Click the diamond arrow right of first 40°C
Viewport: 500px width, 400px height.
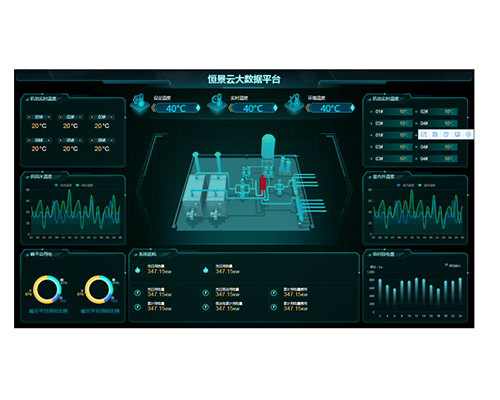[198, 108]
